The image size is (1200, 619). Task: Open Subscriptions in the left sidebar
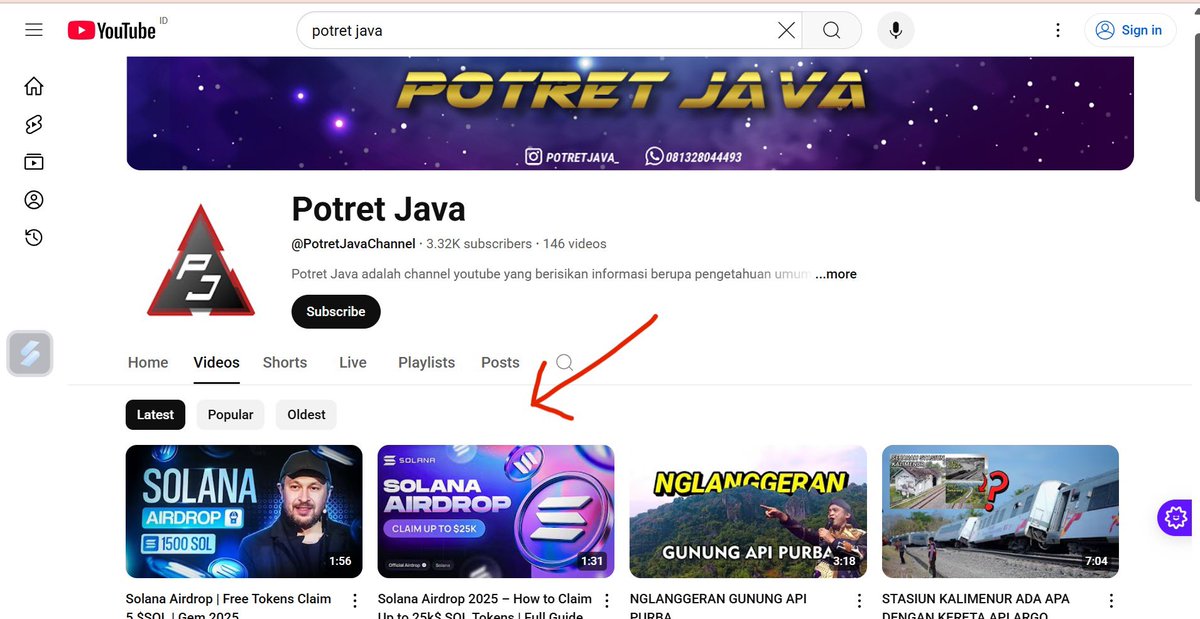click(x=34, y=162)
